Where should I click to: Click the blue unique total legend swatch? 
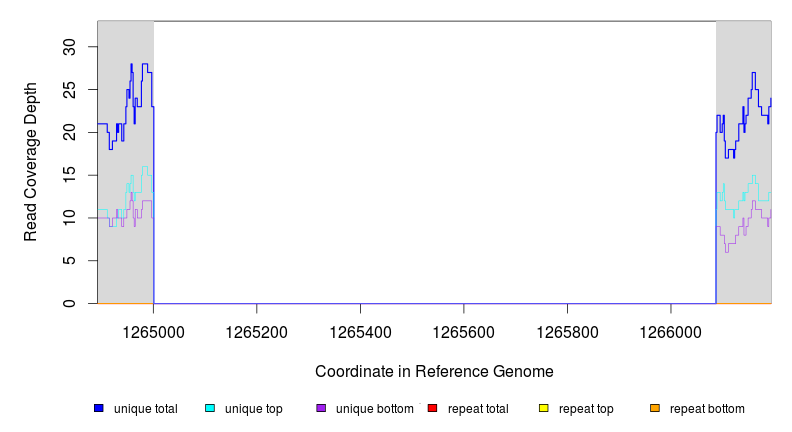[x=99, y=409]
